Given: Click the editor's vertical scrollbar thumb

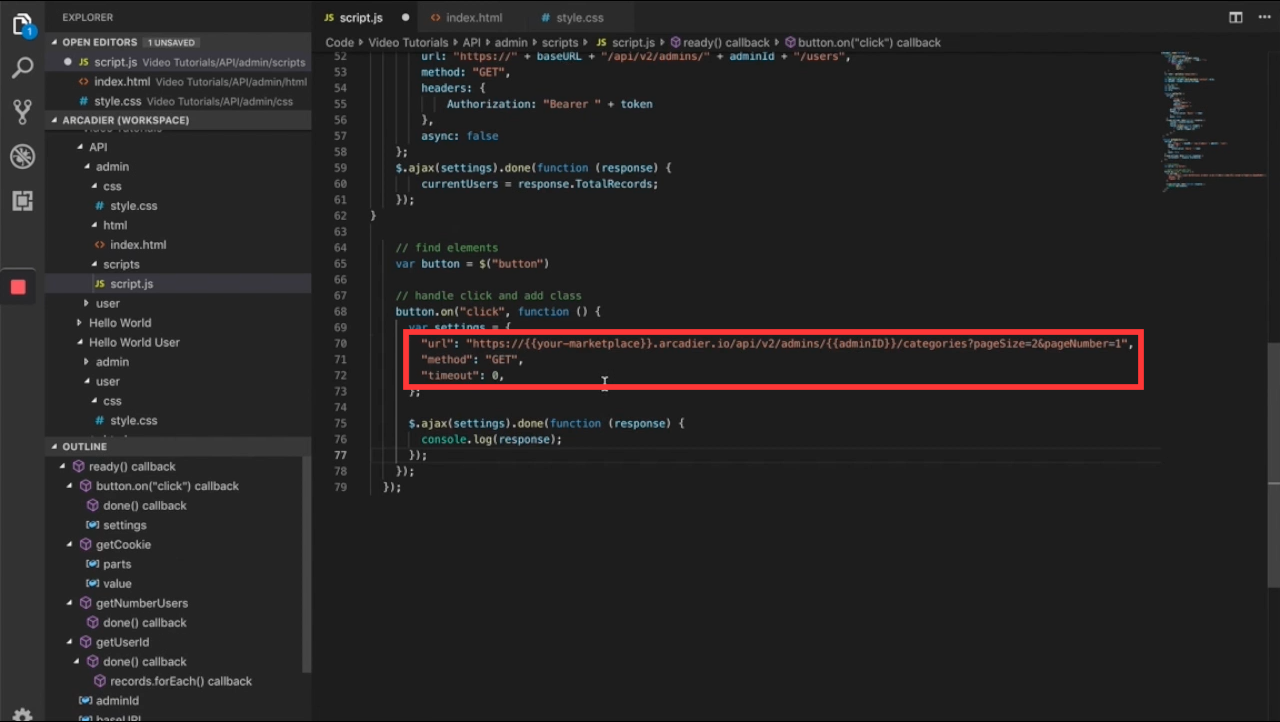Looking at the screenshot, I should (x=1273, y=466).
